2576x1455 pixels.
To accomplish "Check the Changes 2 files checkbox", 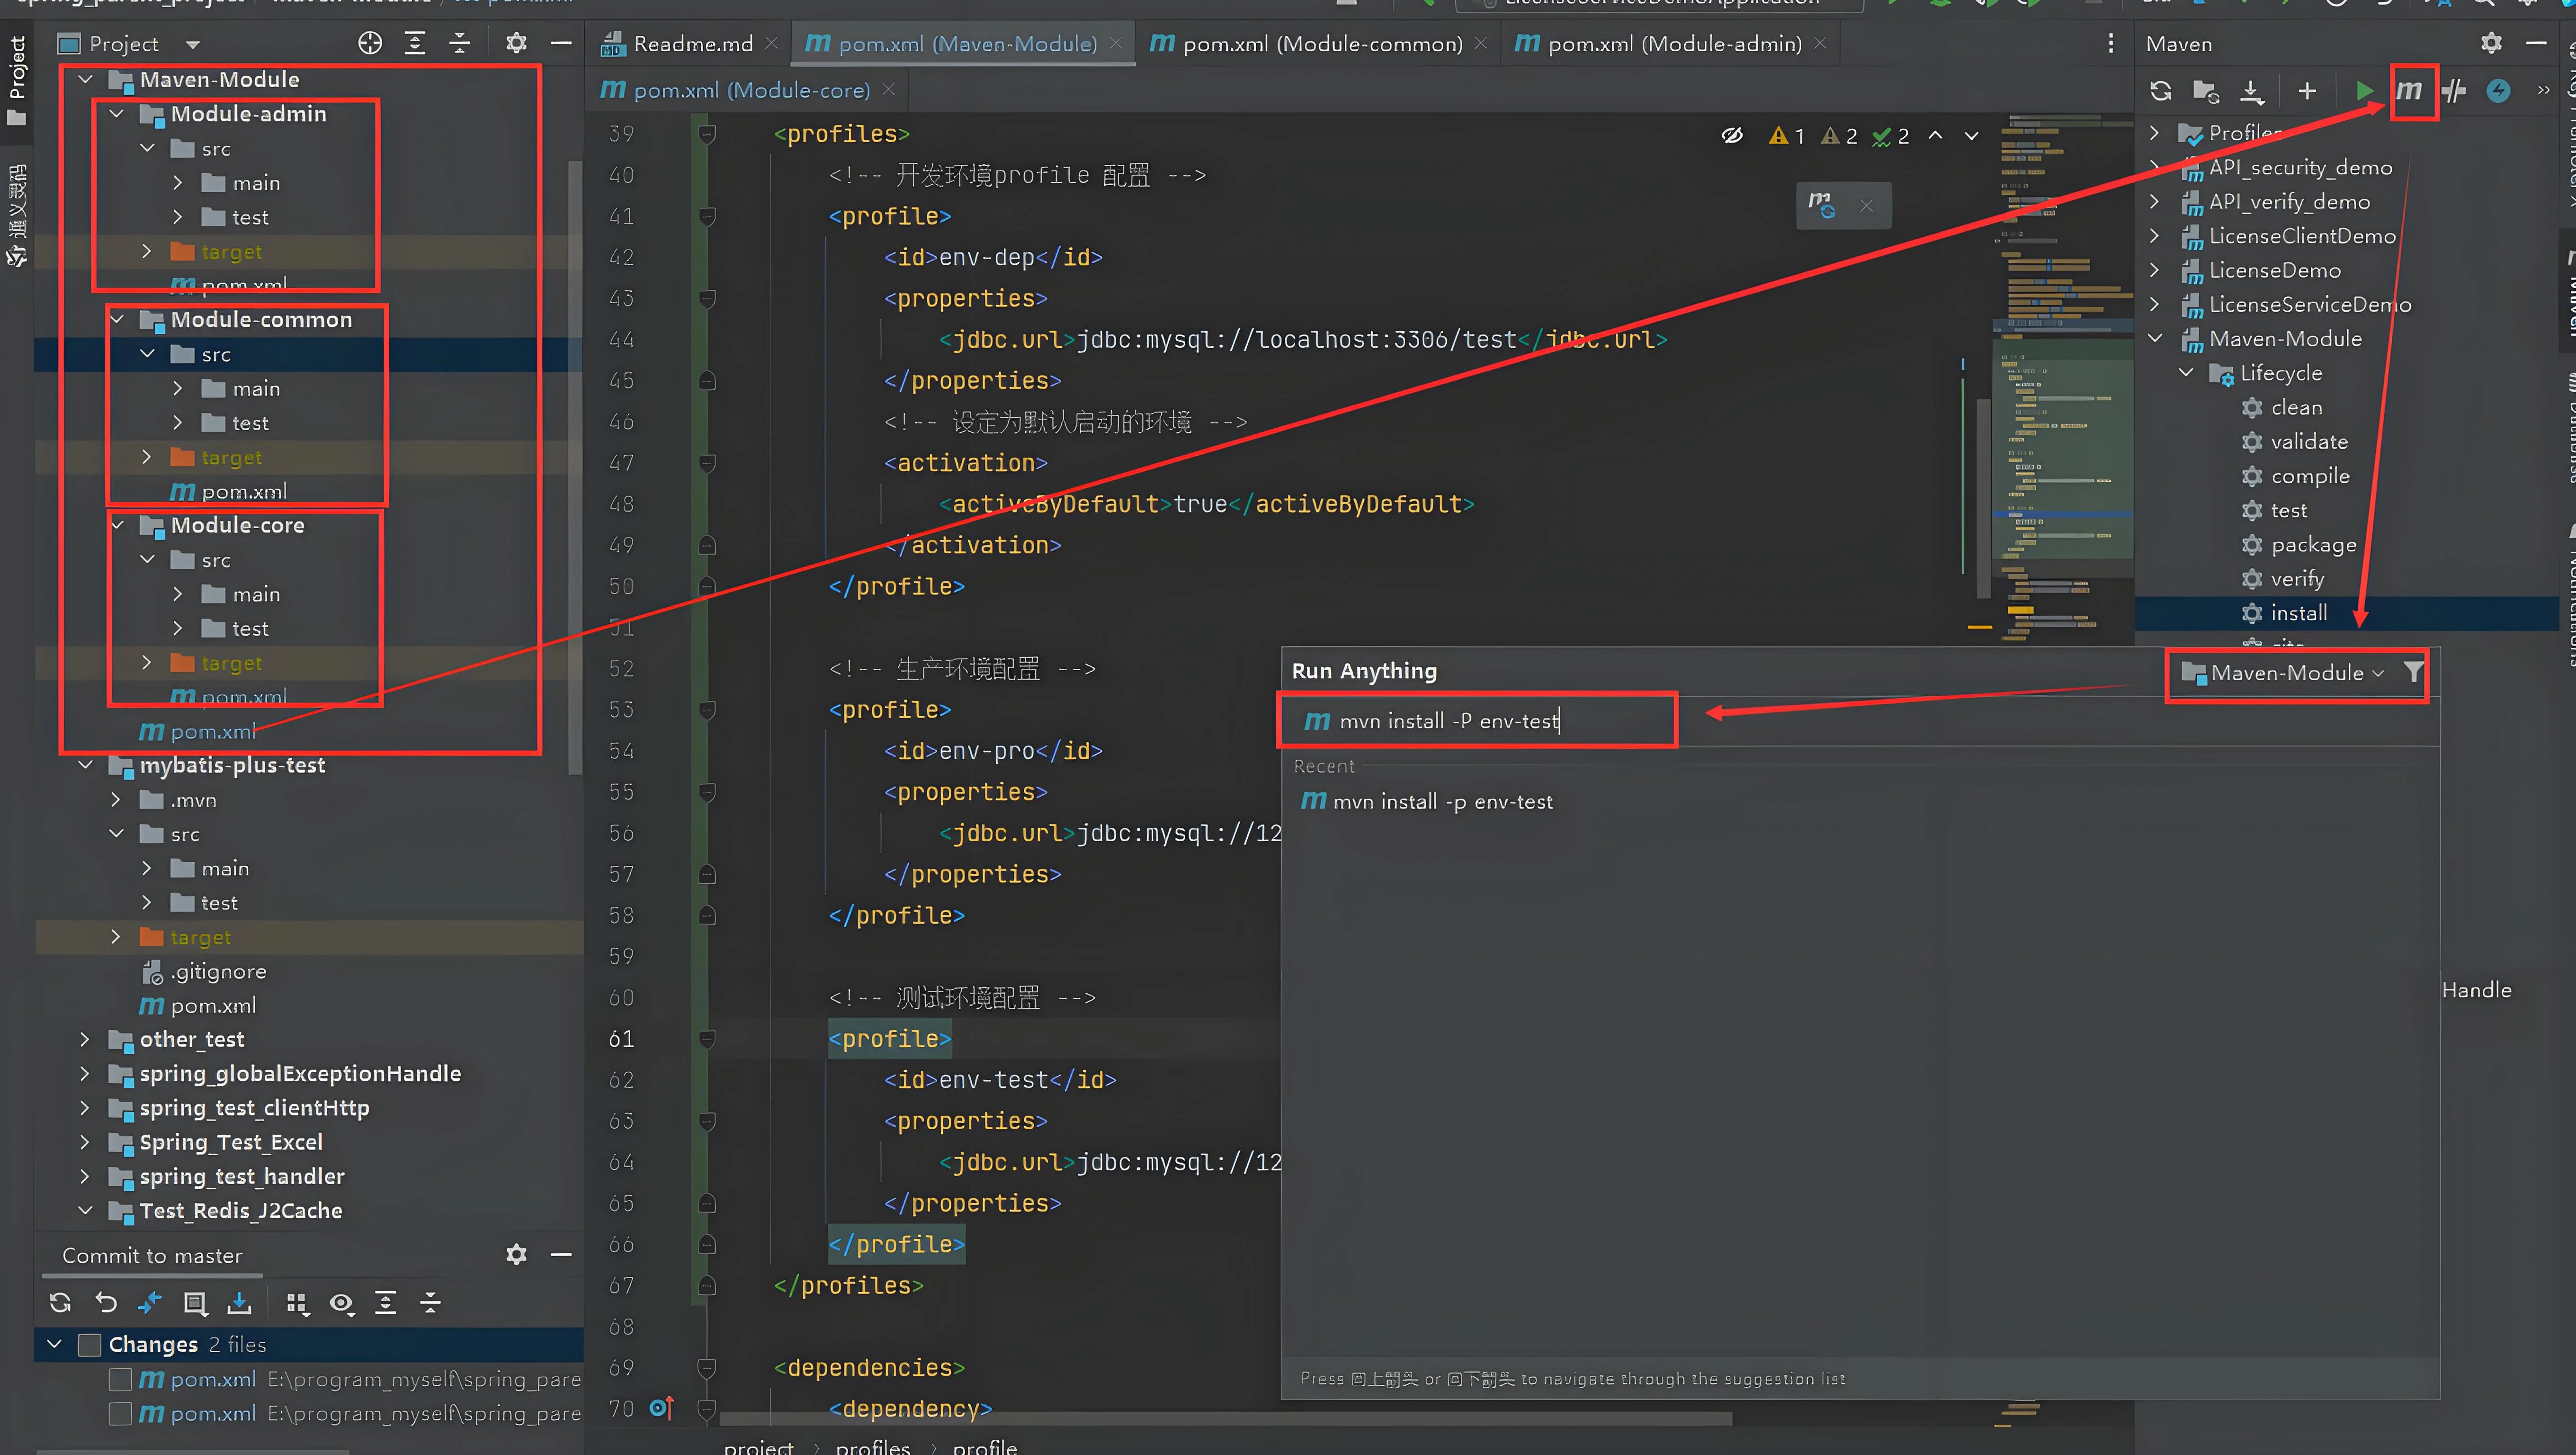I will pos(90,1345).
